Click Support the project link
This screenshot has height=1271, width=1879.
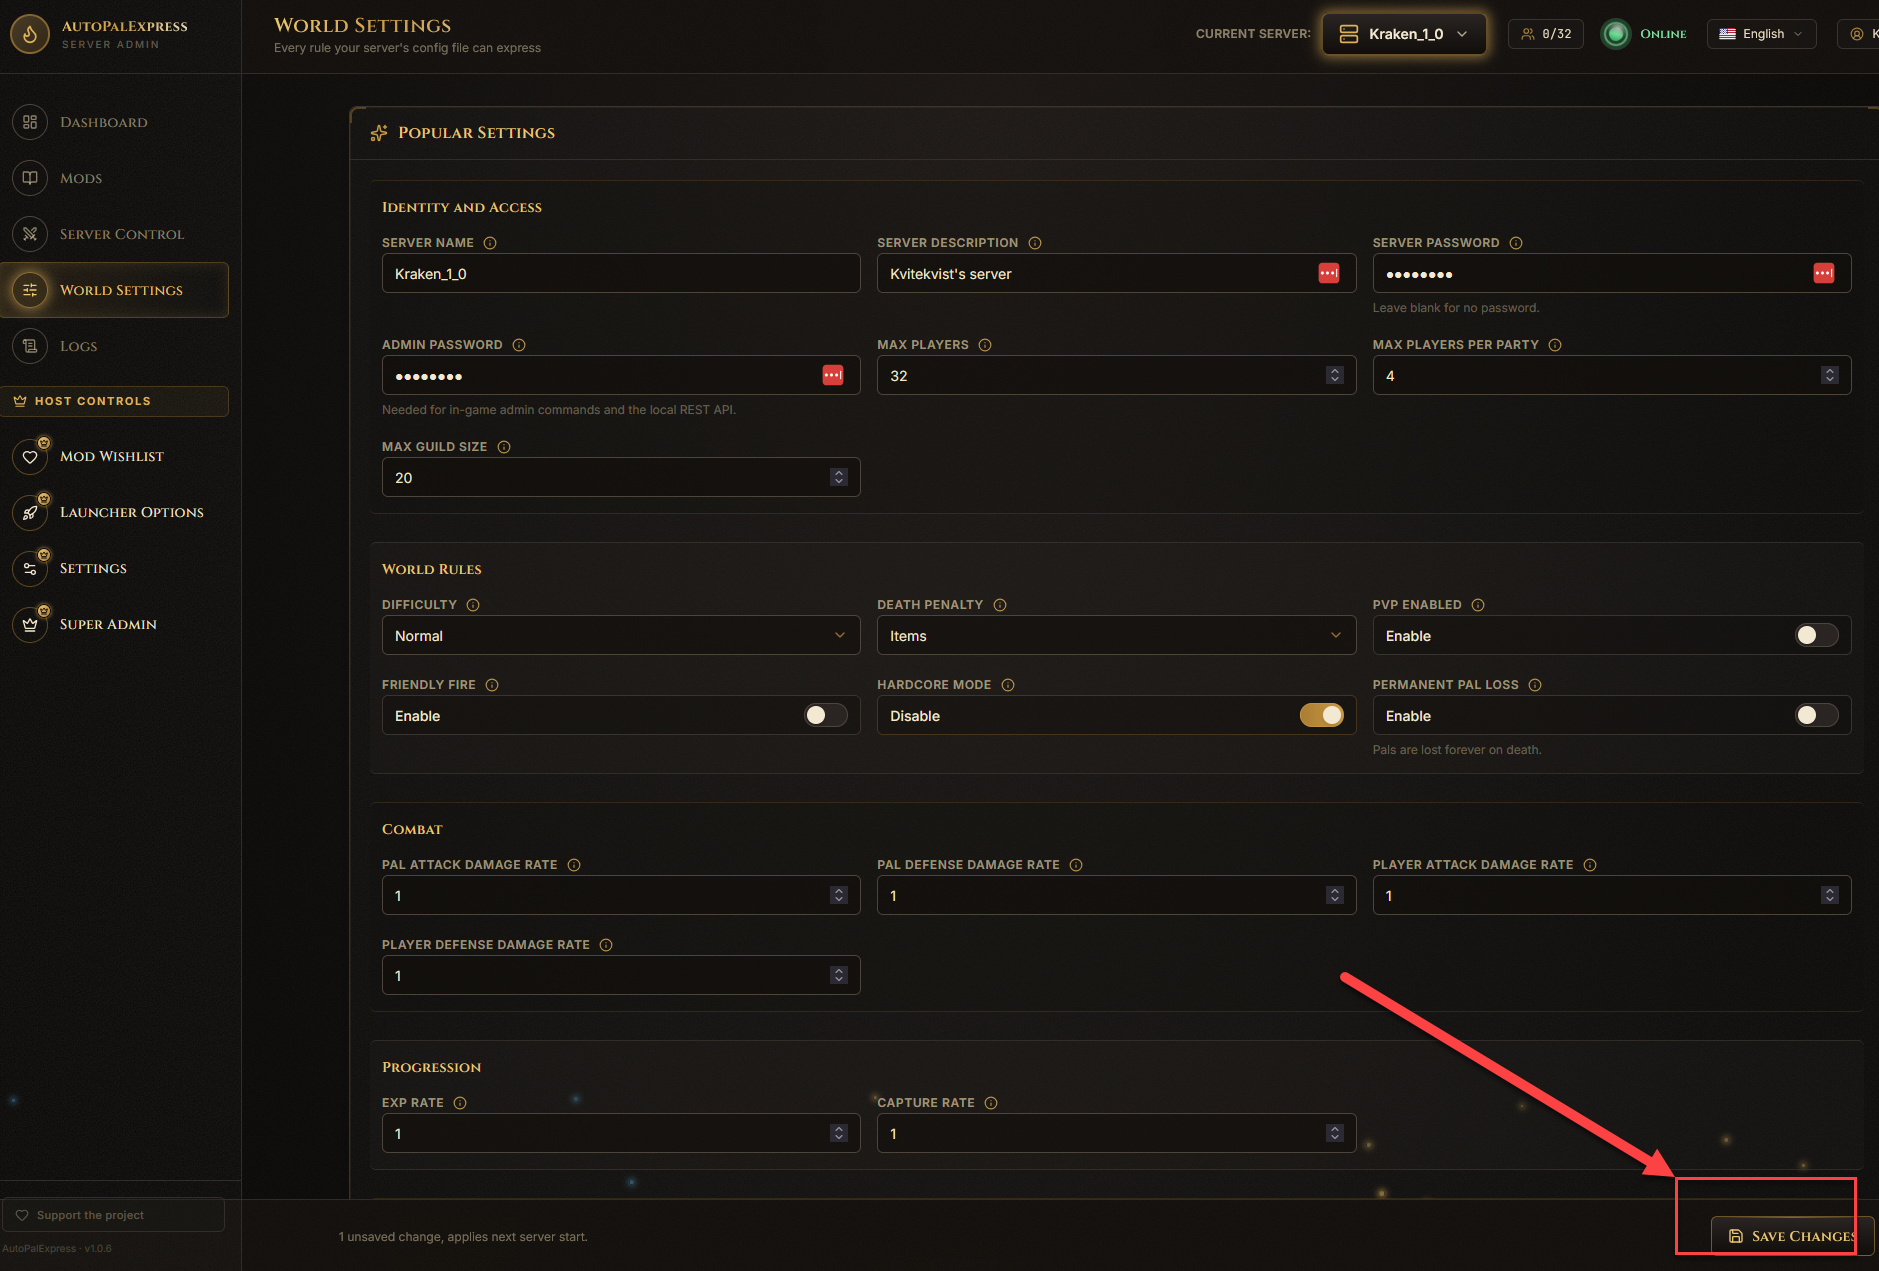[113, 1215]
